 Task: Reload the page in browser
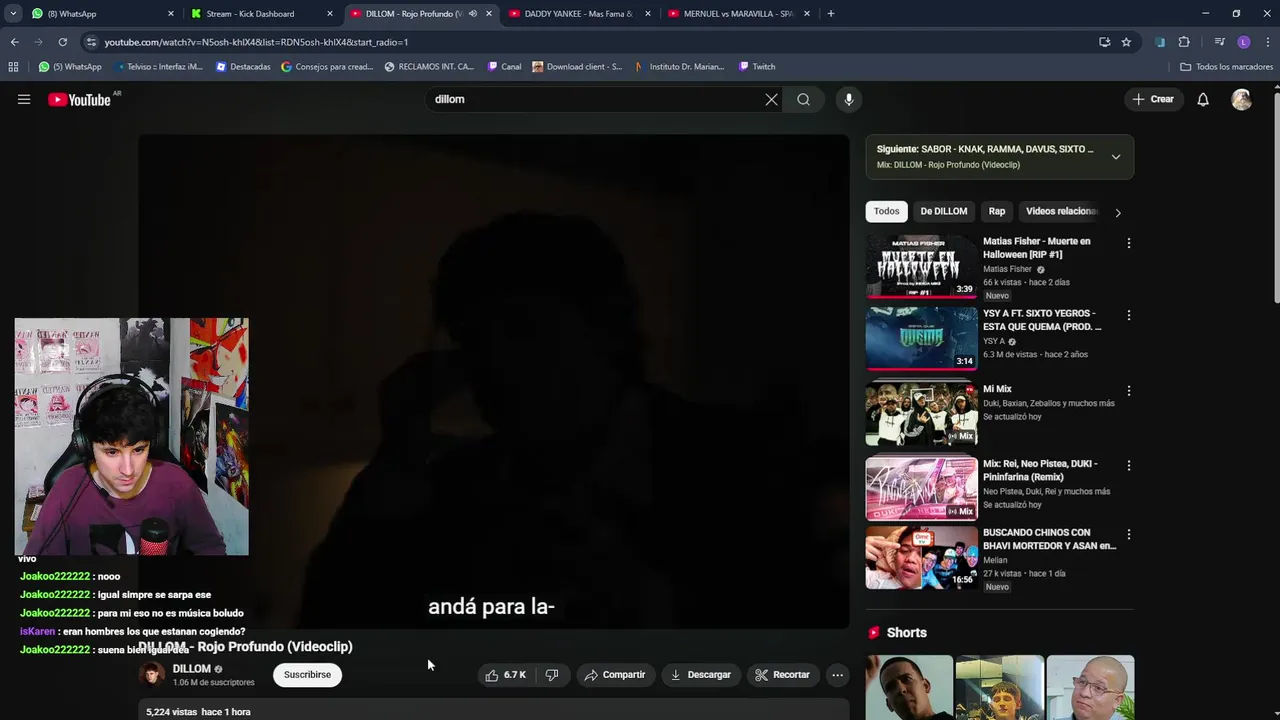(x=62, y=42)
